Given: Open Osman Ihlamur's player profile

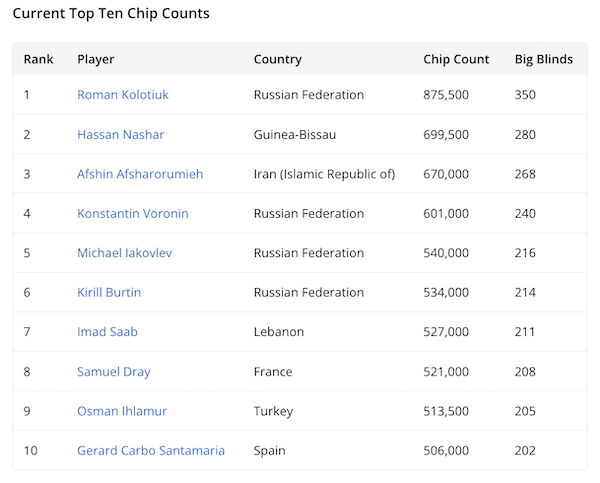Looking at the screenshot, I should 122,411.
